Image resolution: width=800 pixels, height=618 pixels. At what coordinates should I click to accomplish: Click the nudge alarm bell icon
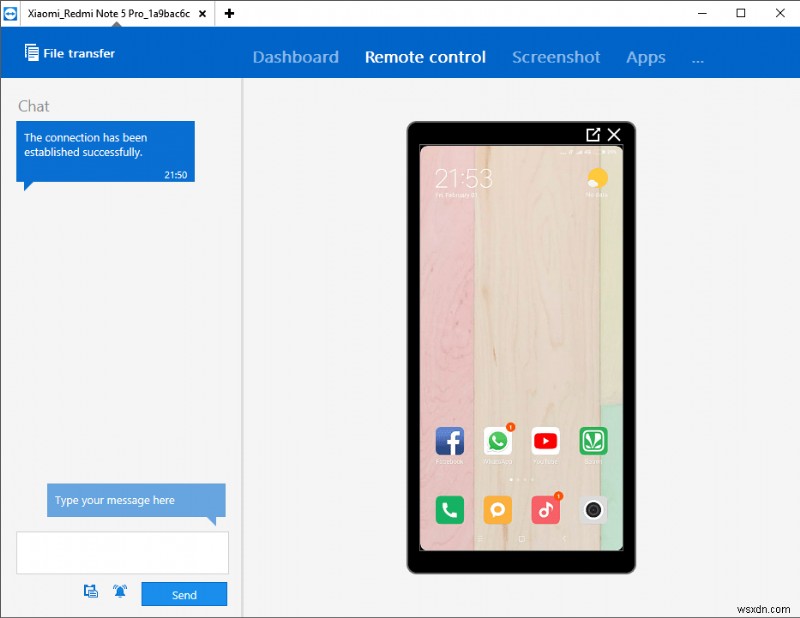tap(120, 591)
